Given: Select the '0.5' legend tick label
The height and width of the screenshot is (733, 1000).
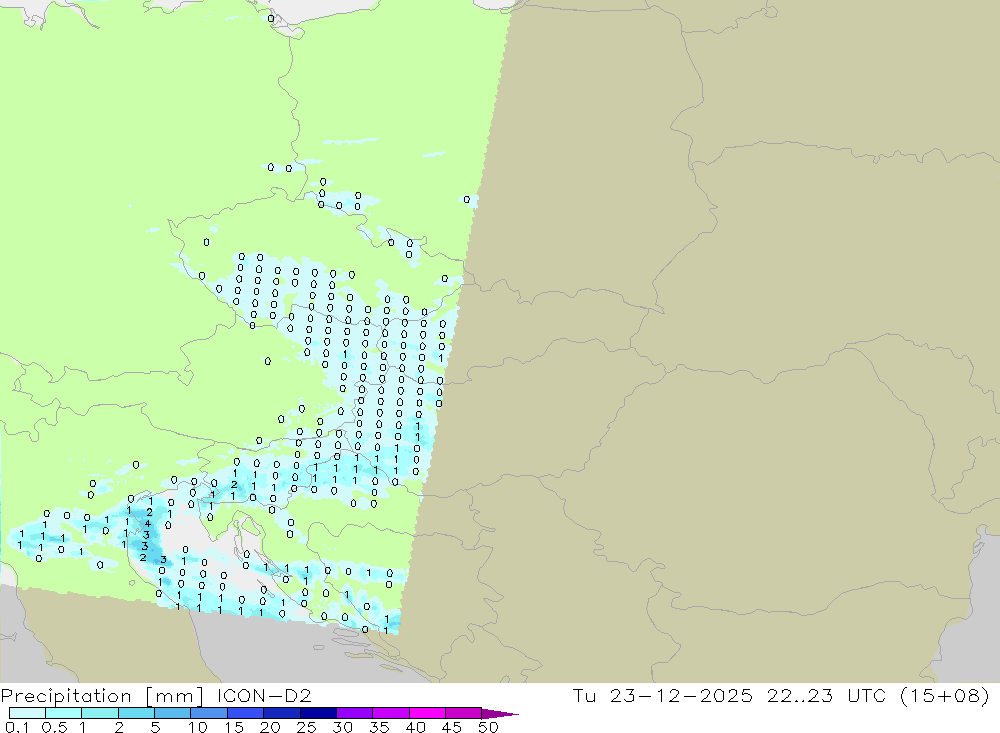Looking at the screenshot, I should [54, 727].
